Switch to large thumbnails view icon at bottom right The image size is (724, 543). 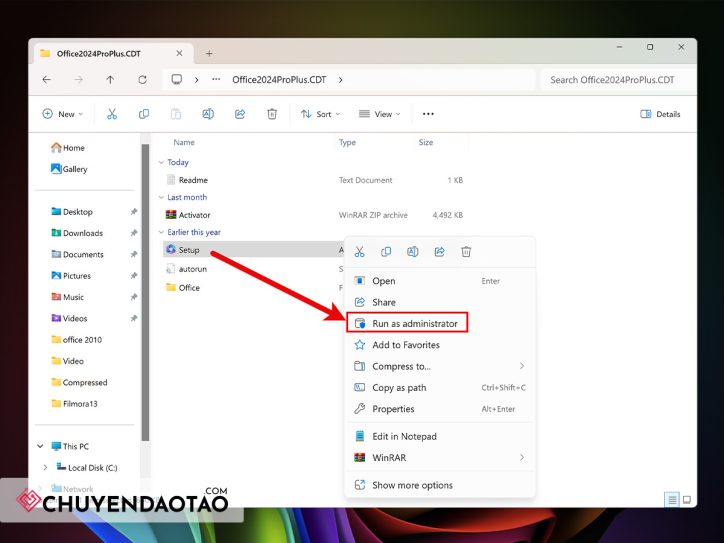pos(687,500)
